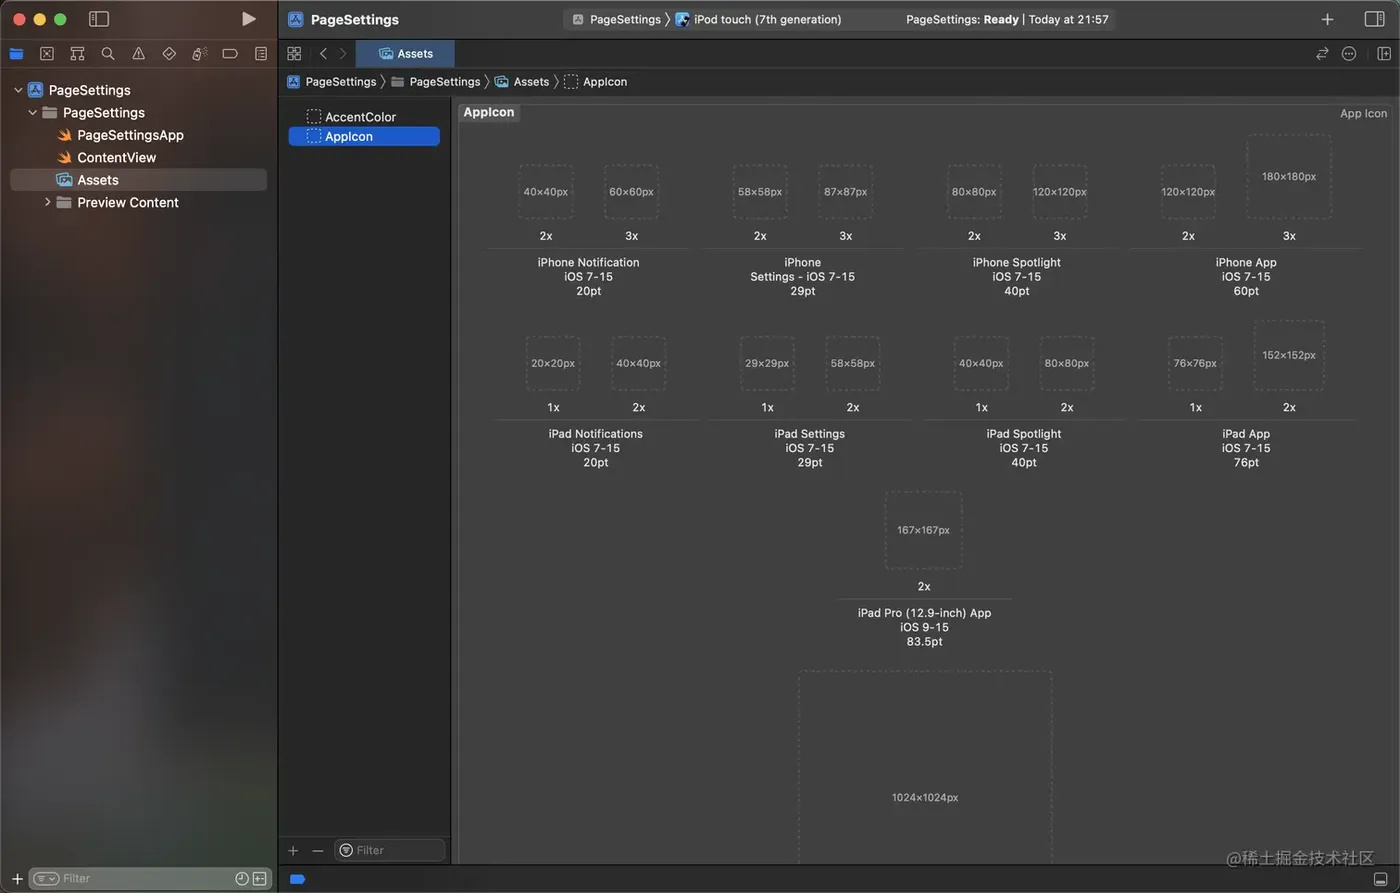Toggle recent files filter clock icon
Image resolution: width=1400 pixels, height=893 pixels.
coord(242,879)
